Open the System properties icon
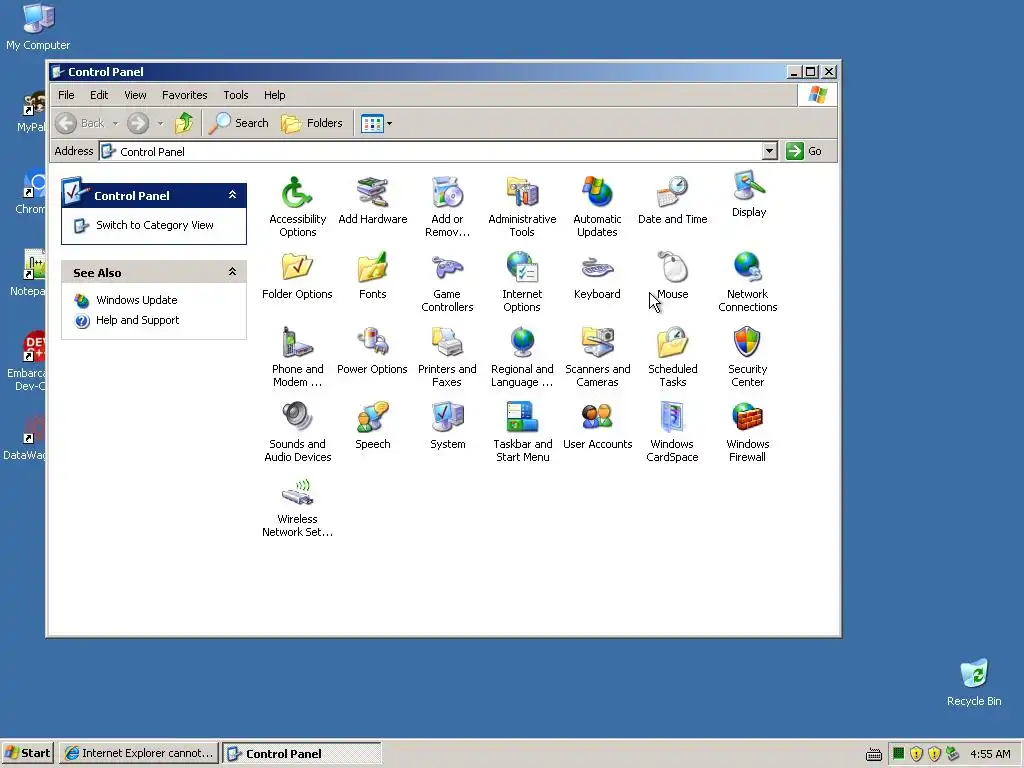Screen dimensions: 1024x768 (447, 426)
